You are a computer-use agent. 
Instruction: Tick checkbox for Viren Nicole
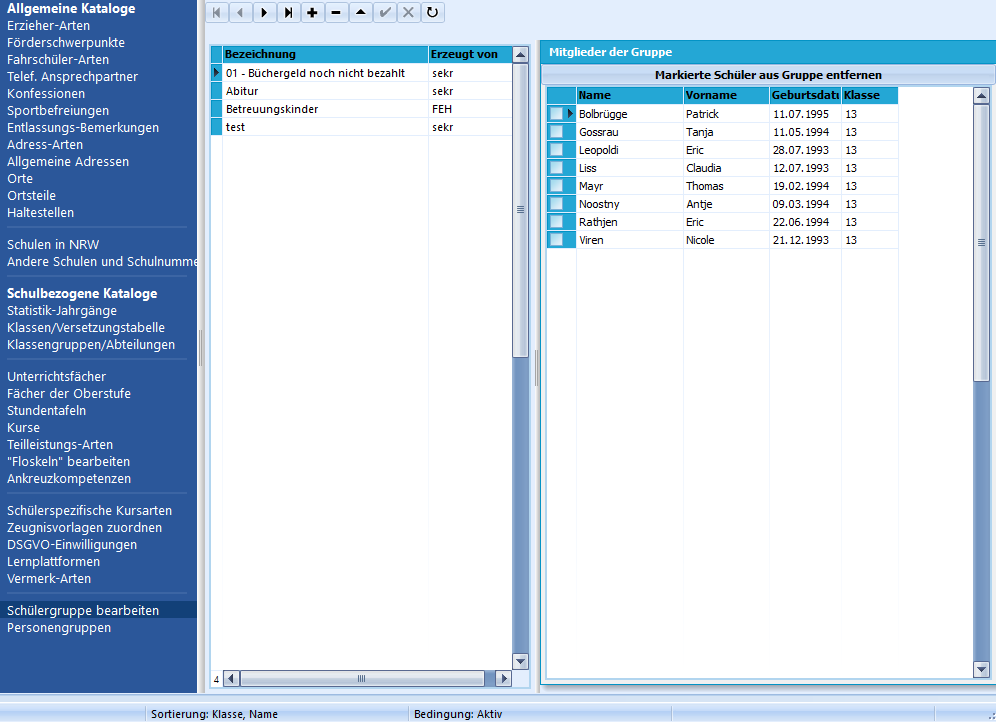tap(556, 240)
